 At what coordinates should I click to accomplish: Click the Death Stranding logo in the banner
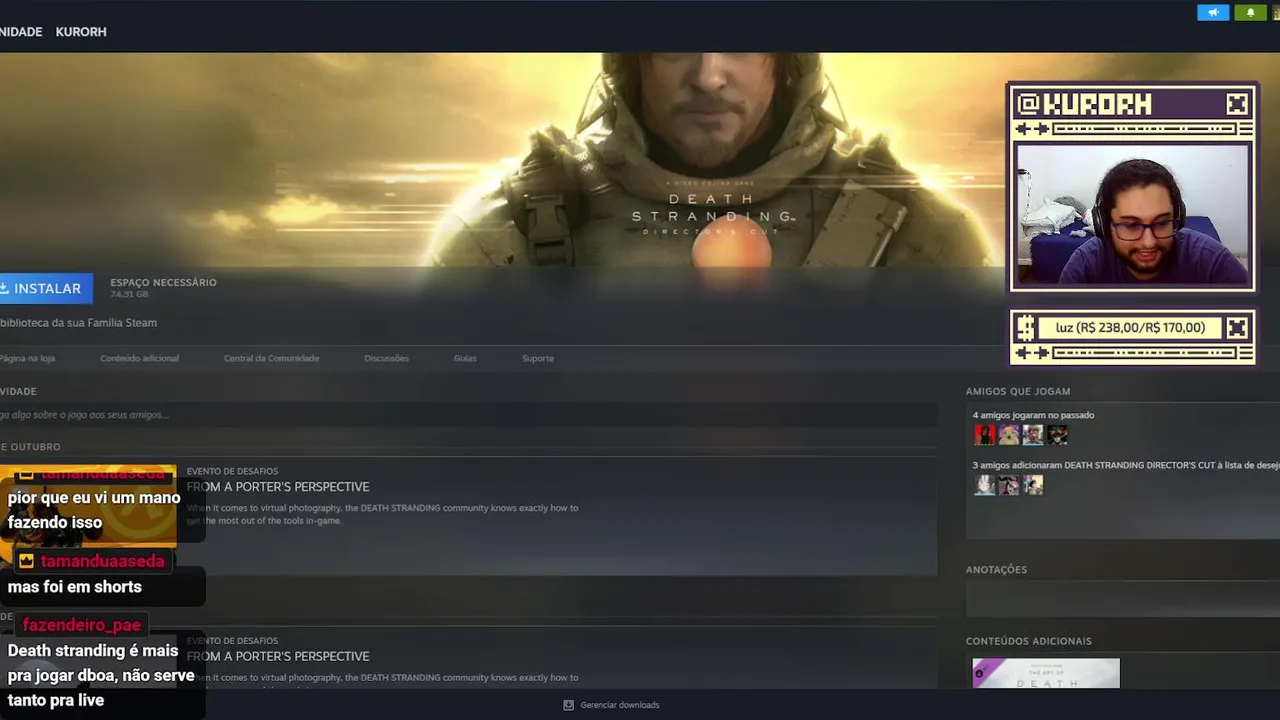712,207
